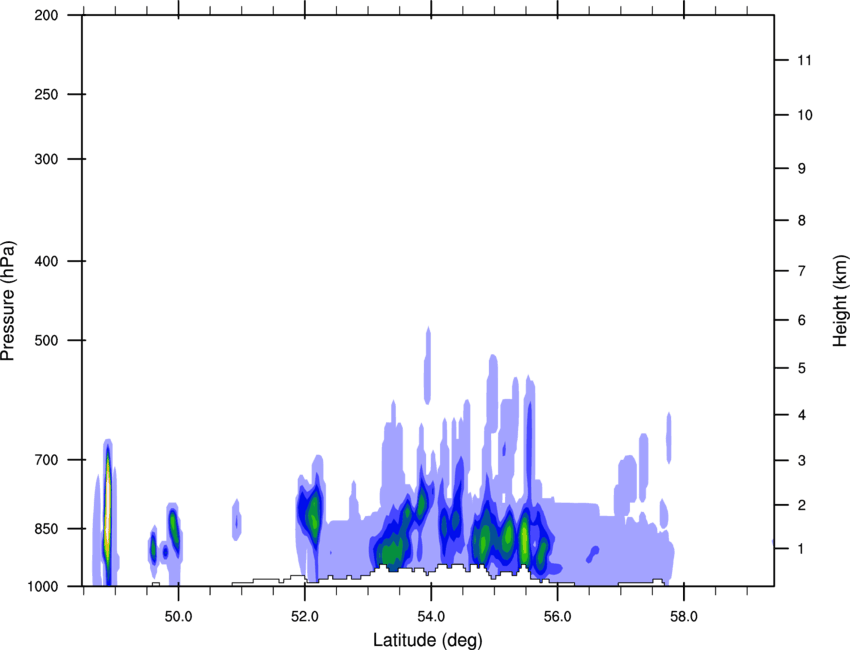The image size is (850, 650).
Task: Click the 500 pressure tick label
Action: tap(46, 340)
